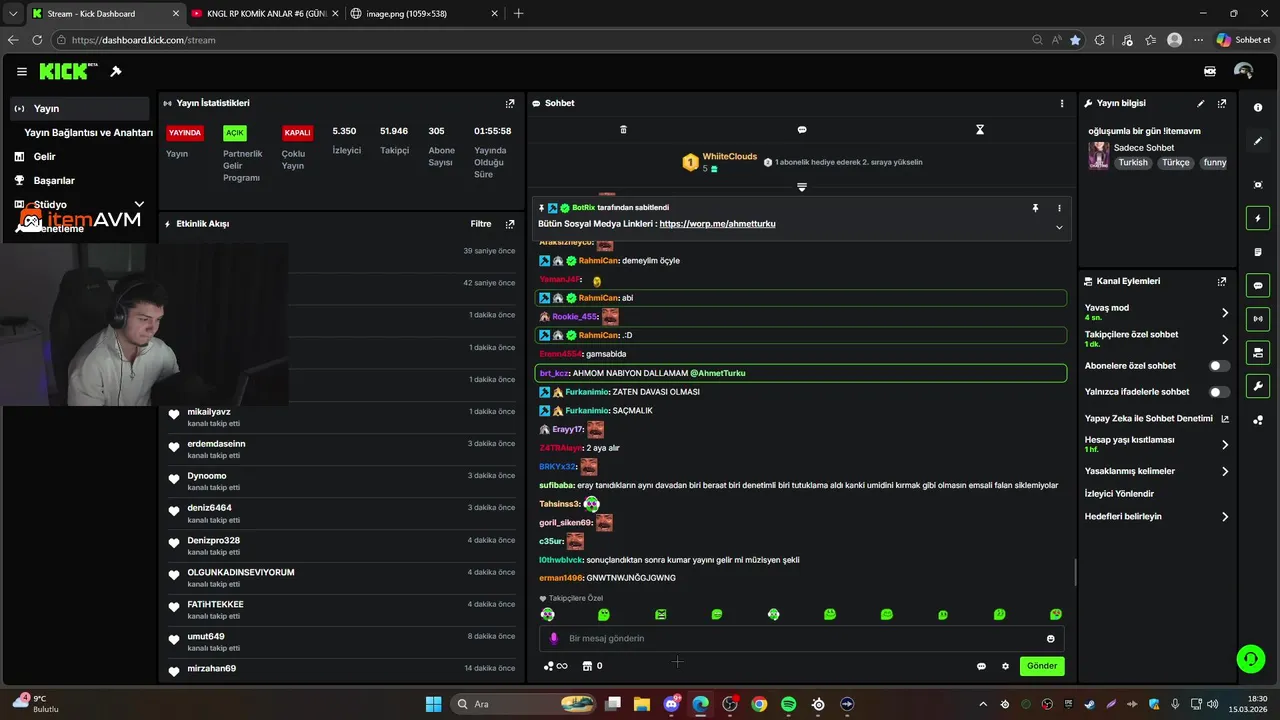Click the trash icon in the chat toolbar
This screenshot has width=1280, height=720.
(623, 130)
